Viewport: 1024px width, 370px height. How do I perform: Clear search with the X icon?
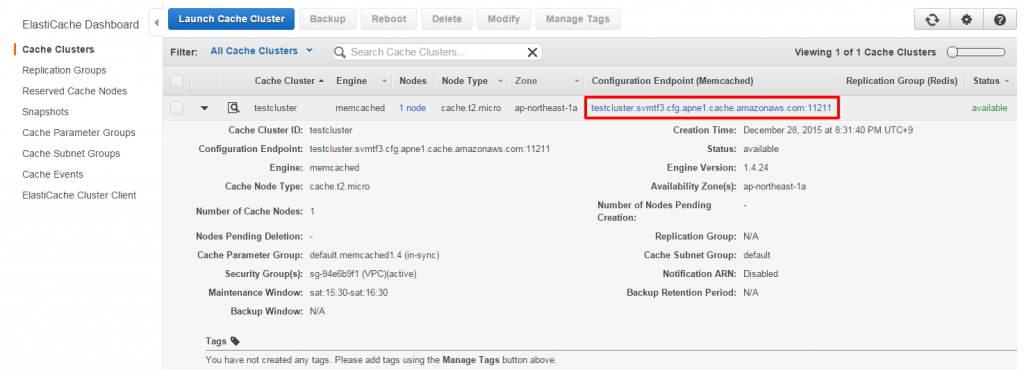point(532,52)
